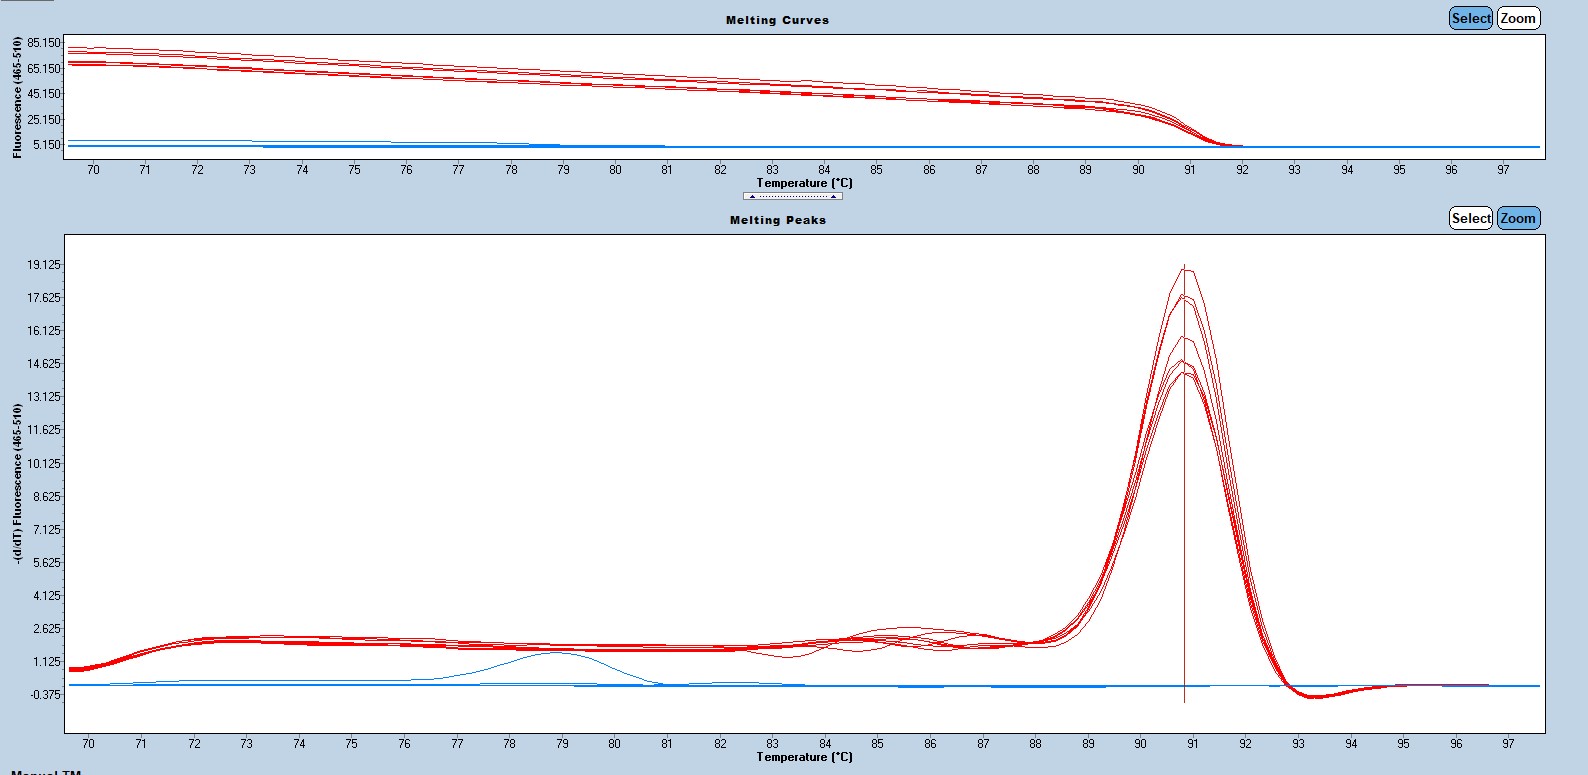Click the 19.125 tick on Melting Peaks axis
The image size is (1588, 775).
tap(44, 265)
